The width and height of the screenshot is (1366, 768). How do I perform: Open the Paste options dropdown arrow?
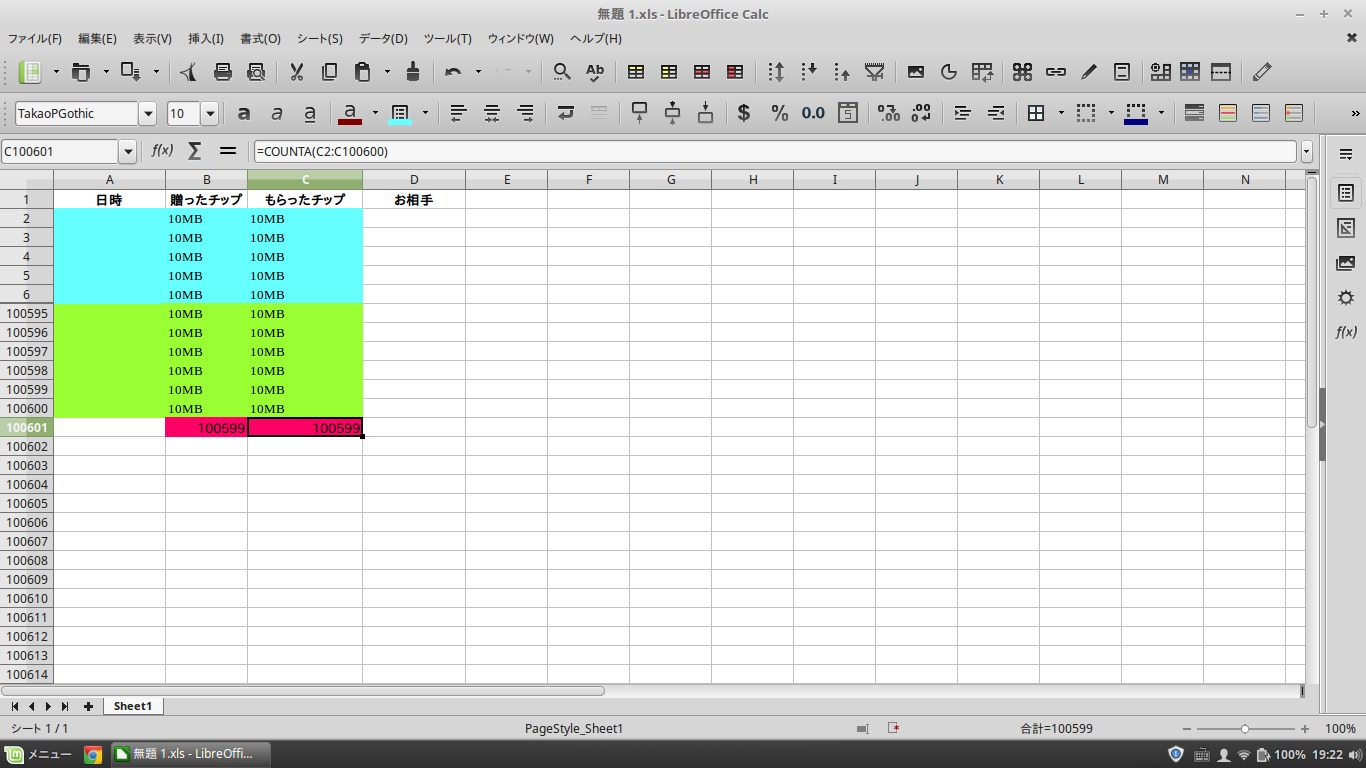click(x=387, y=72)
